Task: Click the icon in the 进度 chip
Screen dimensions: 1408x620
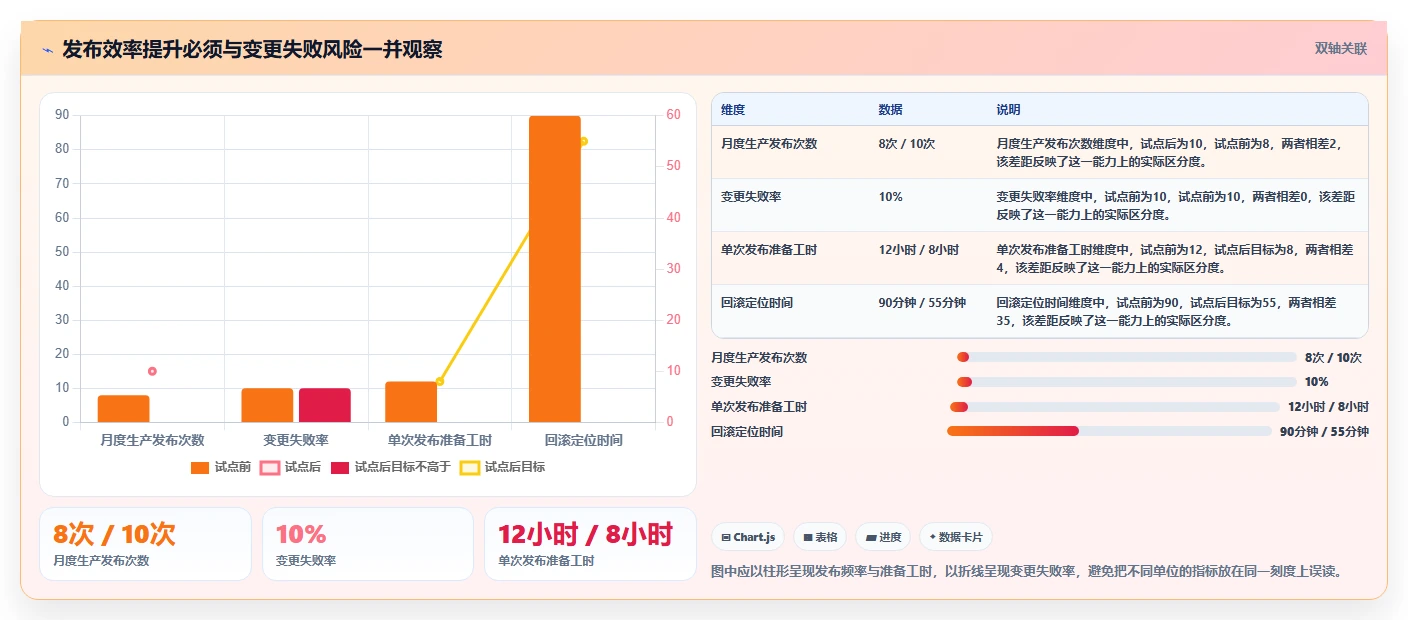Action: pos(871,537)
